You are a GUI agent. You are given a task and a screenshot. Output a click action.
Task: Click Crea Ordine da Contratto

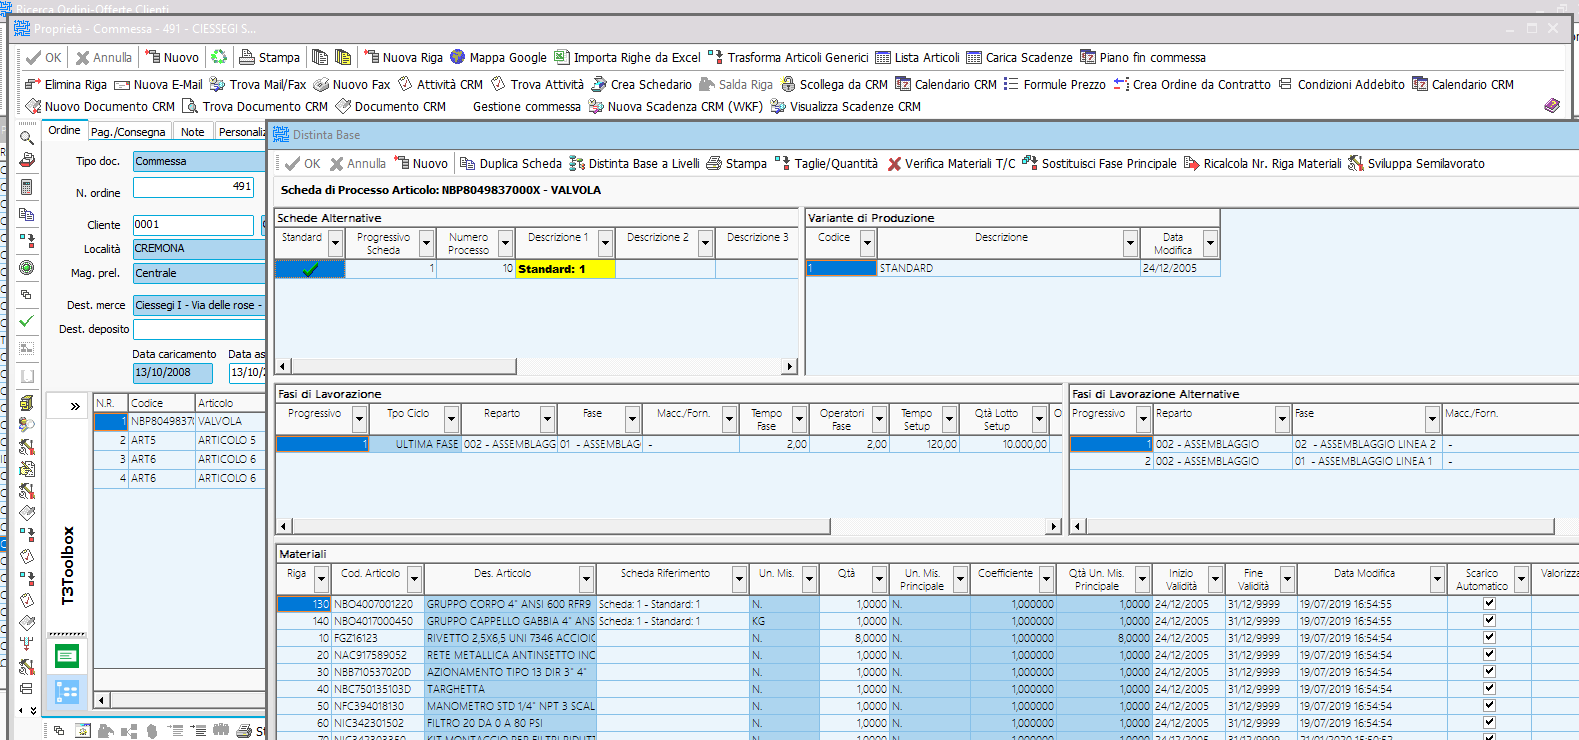tap(1192, 84)
